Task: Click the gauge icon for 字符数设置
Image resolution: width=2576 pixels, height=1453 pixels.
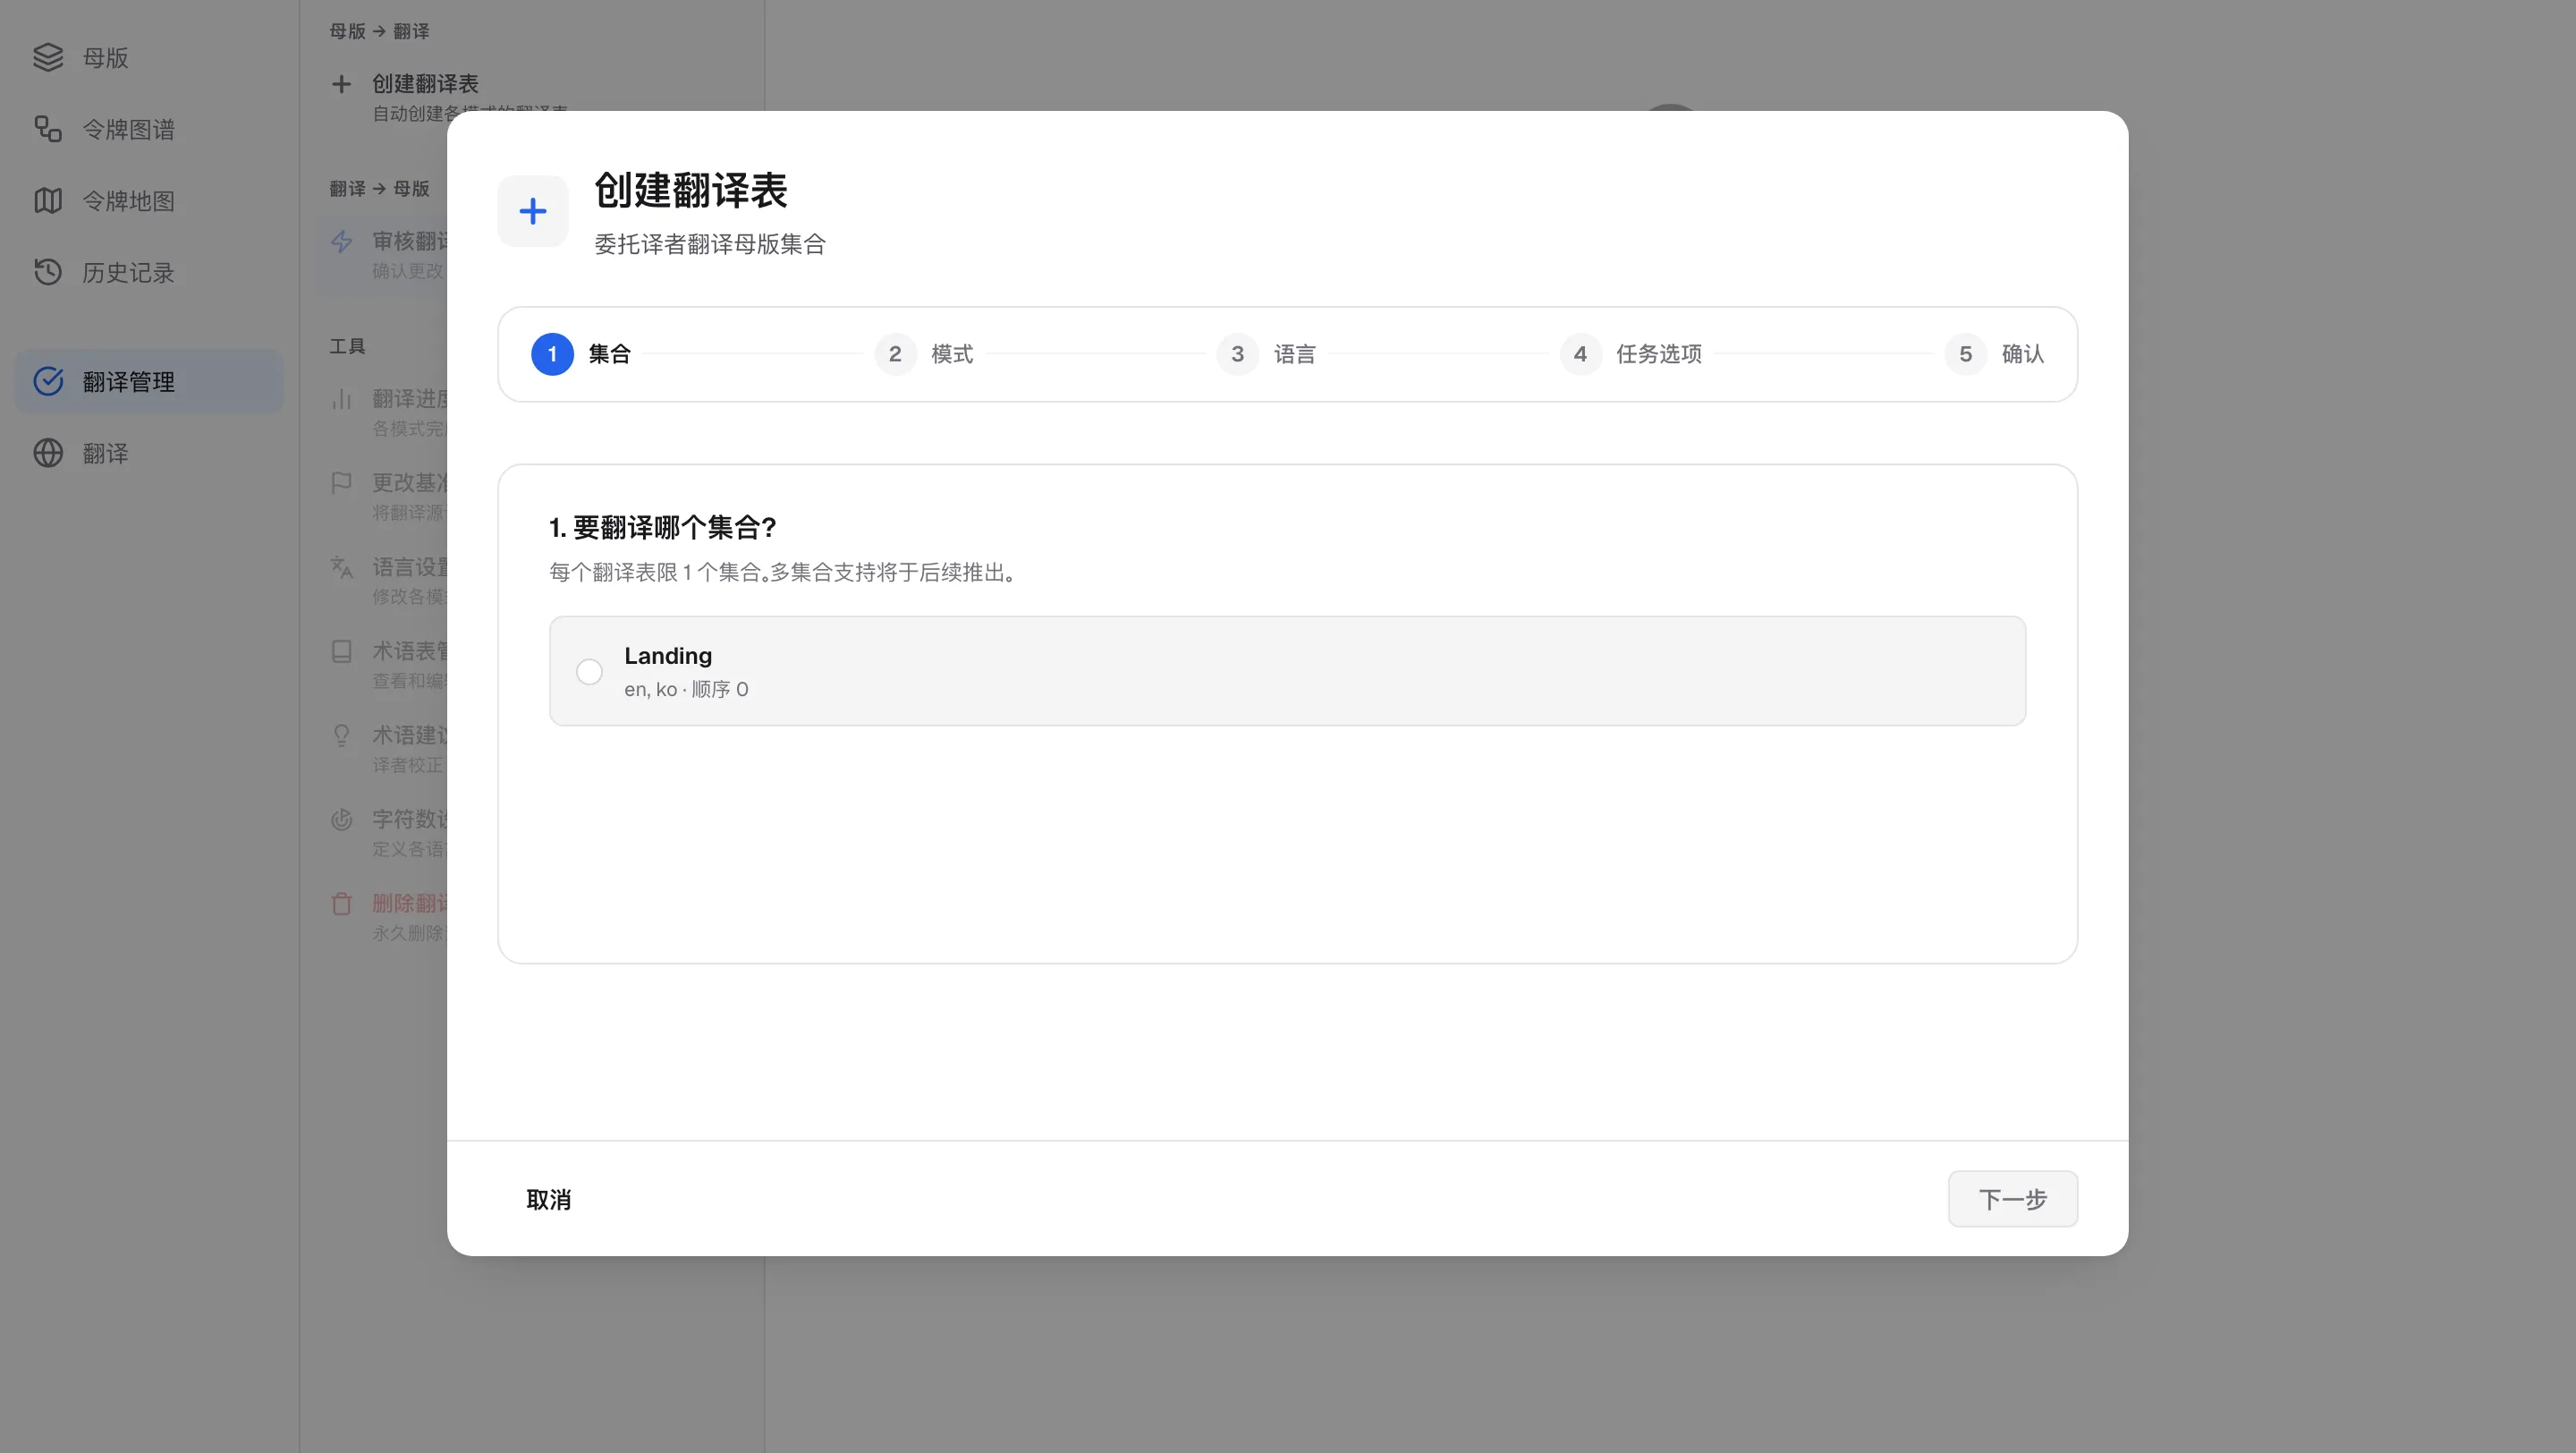Action: click(x=341, y=819)
